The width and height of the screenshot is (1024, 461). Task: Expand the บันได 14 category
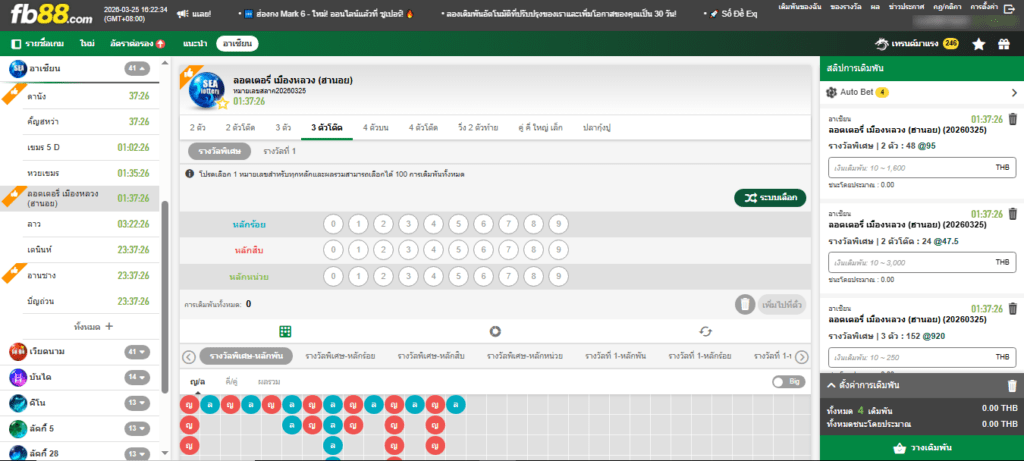[x=137, y=377]
